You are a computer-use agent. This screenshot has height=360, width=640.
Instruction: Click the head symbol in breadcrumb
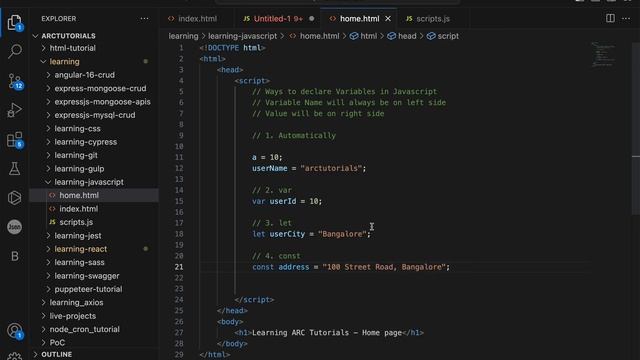pos(402,36)
